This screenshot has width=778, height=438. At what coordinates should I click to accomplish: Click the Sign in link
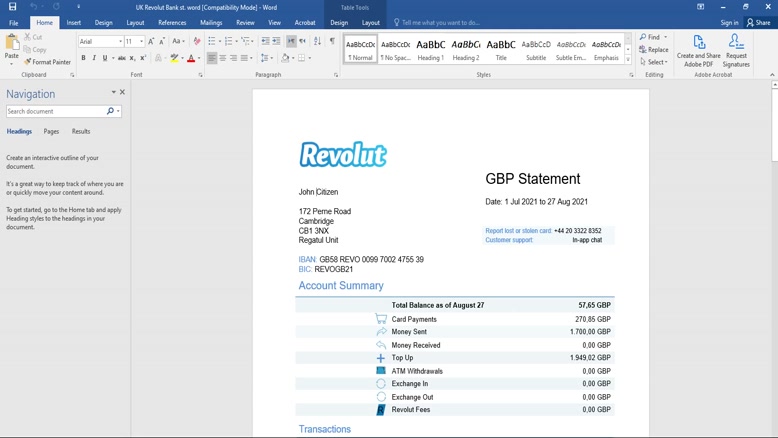(729, 23)
